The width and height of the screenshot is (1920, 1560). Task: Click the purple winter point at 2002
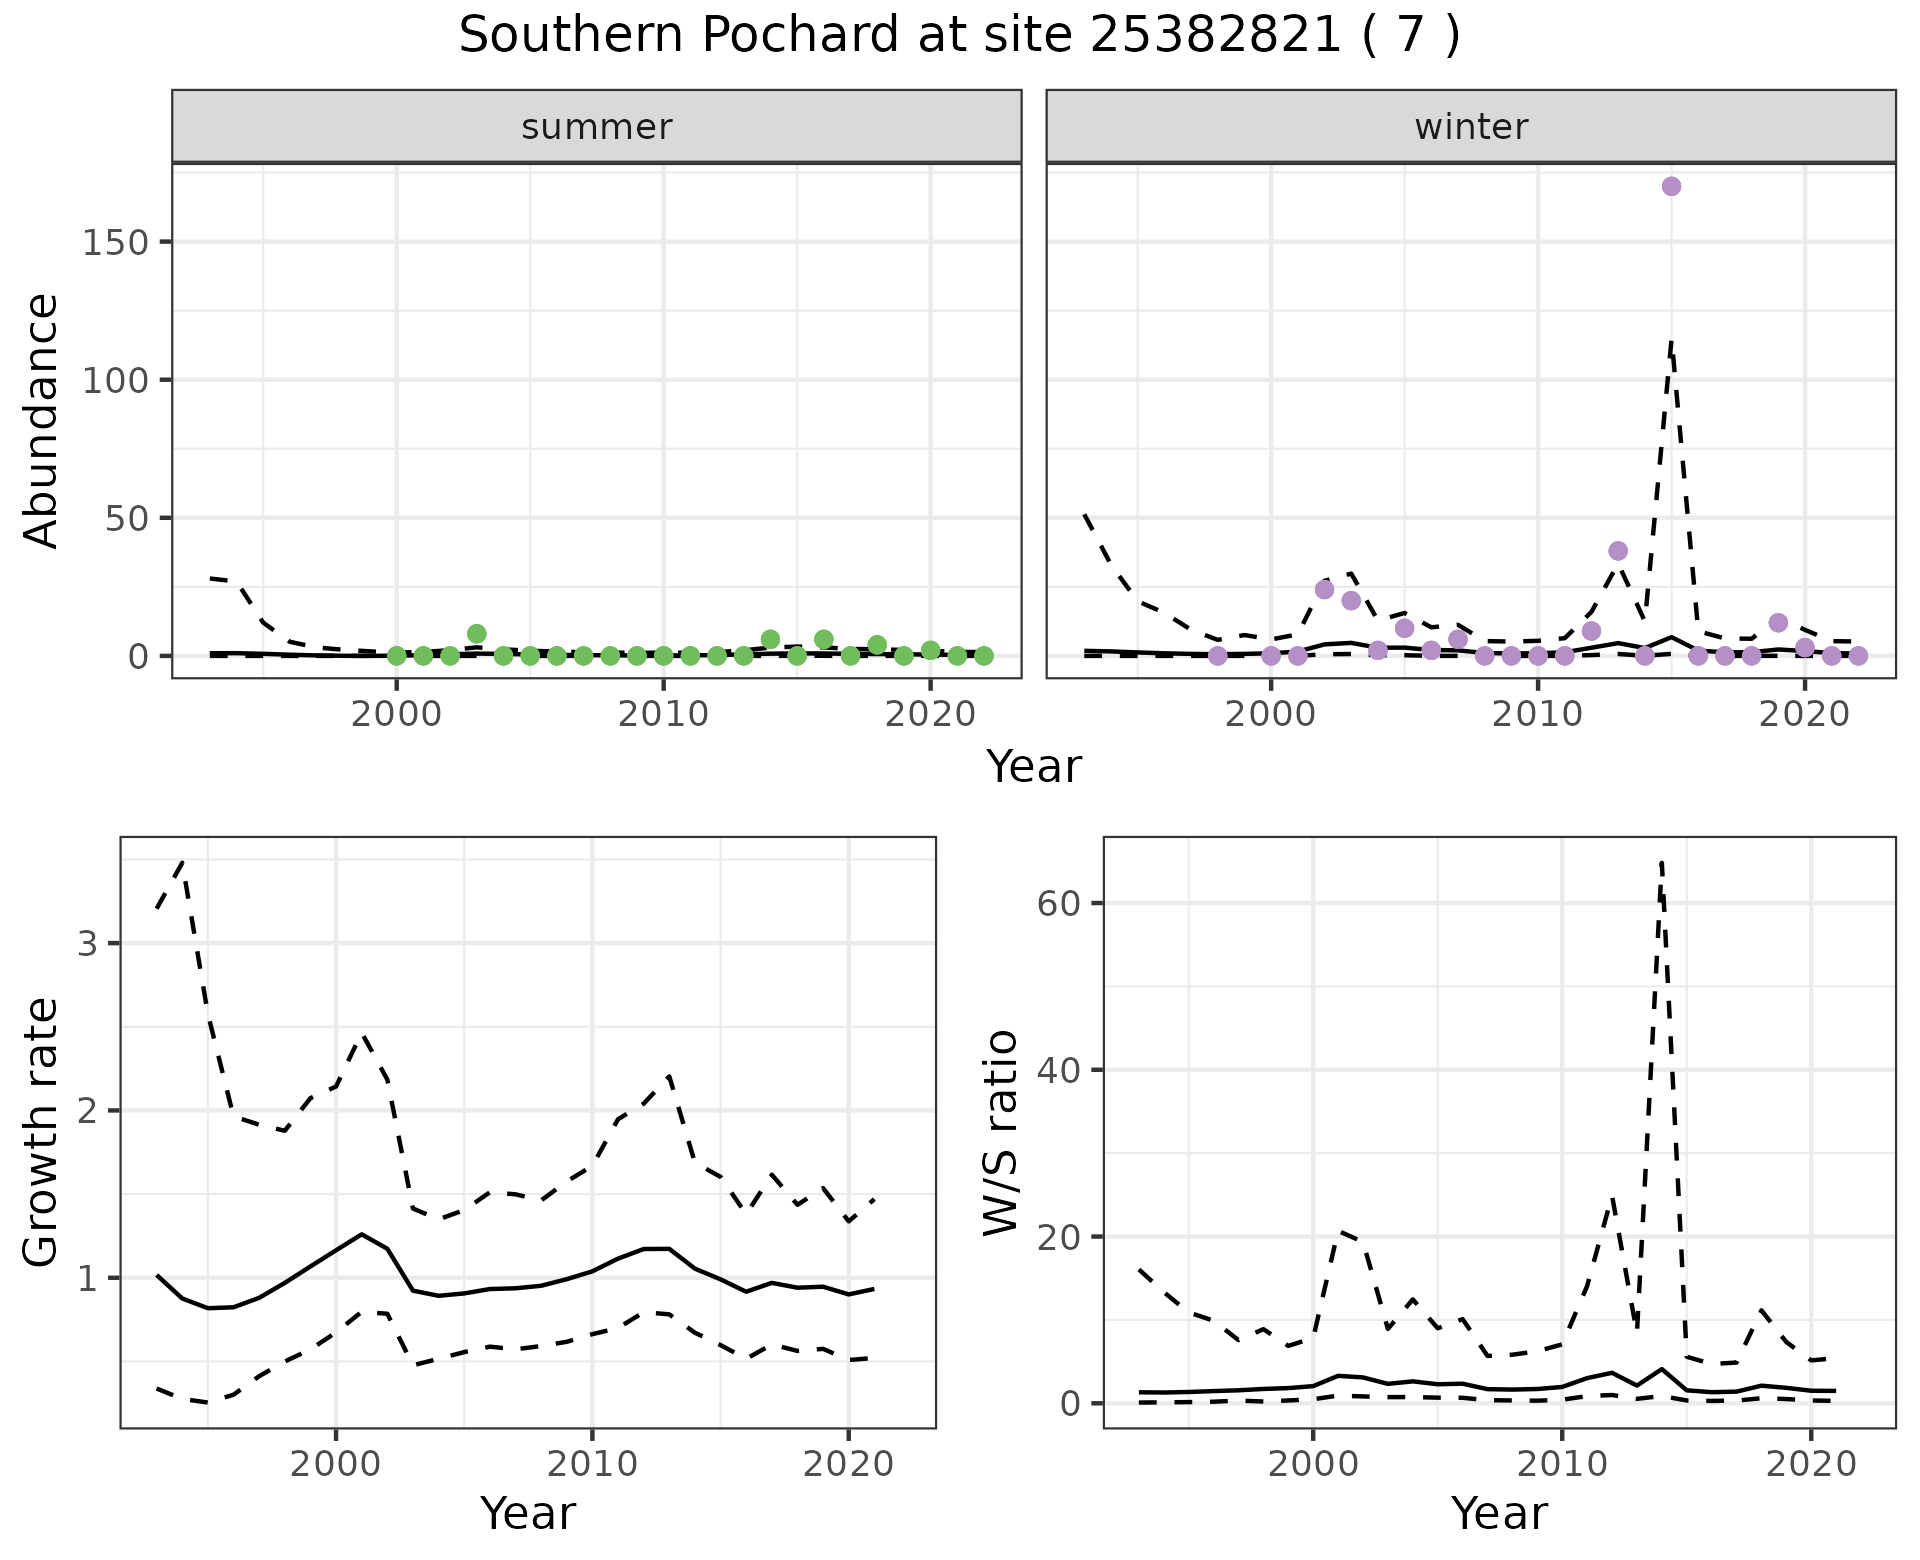point(1325,589)
